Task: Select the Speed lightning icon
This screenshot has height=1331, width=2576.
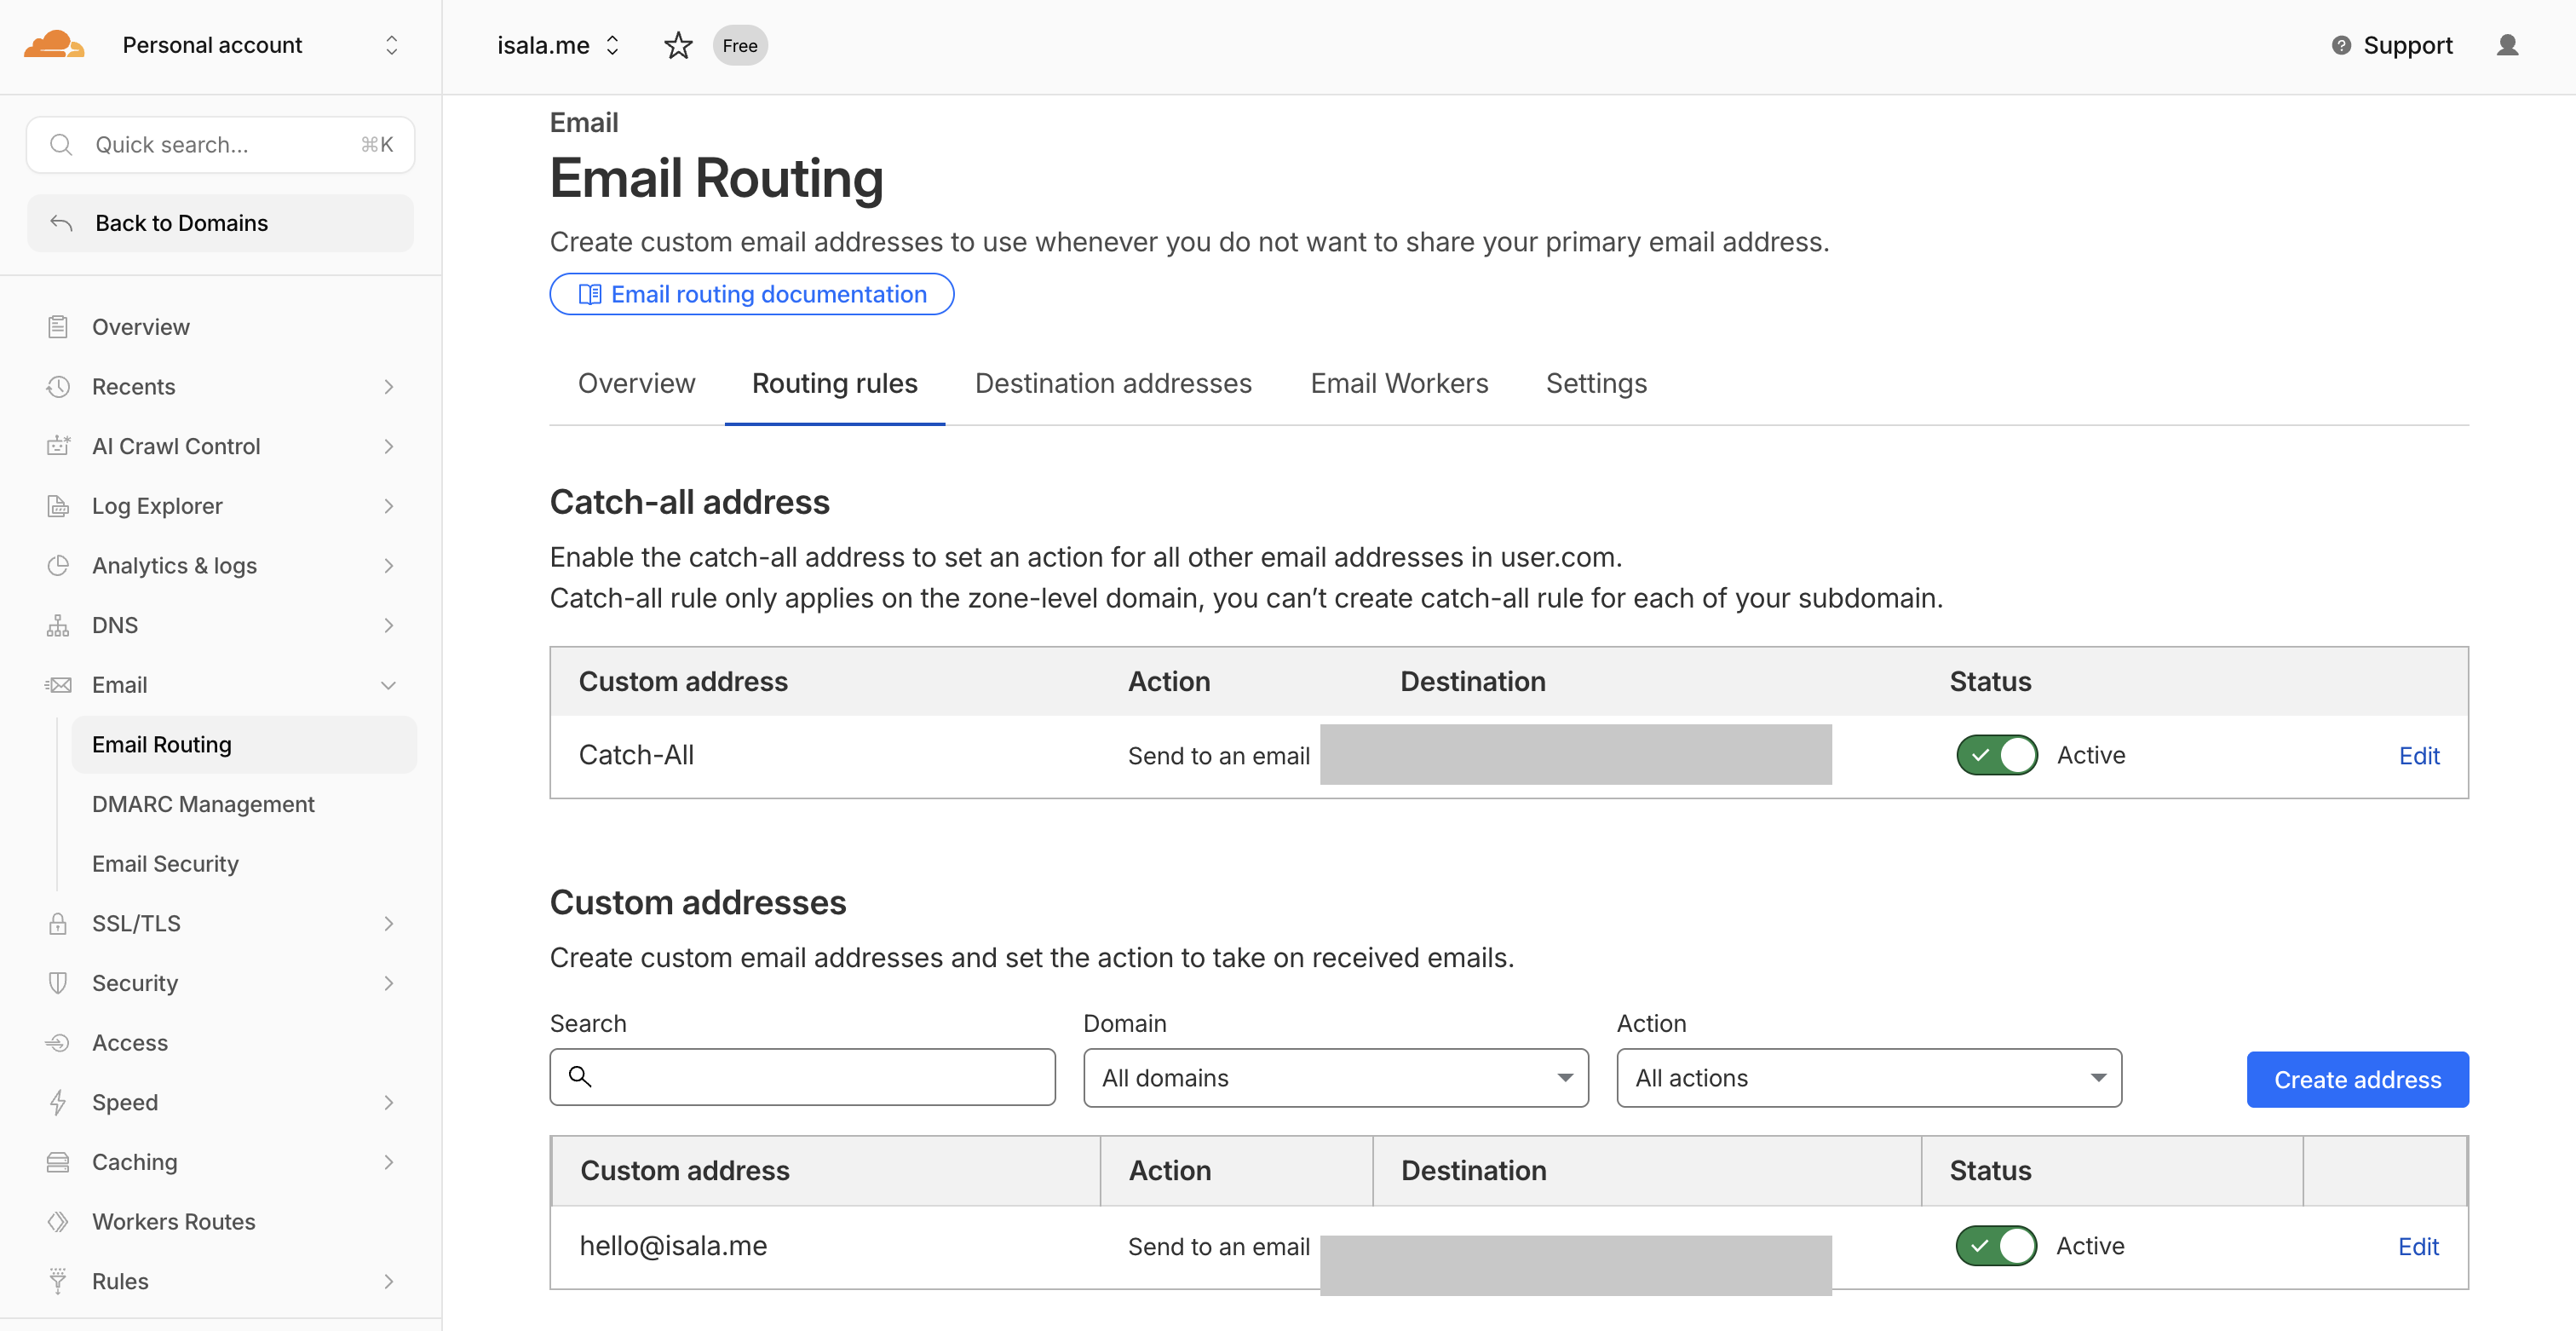Action: (x=58, y=1102)
